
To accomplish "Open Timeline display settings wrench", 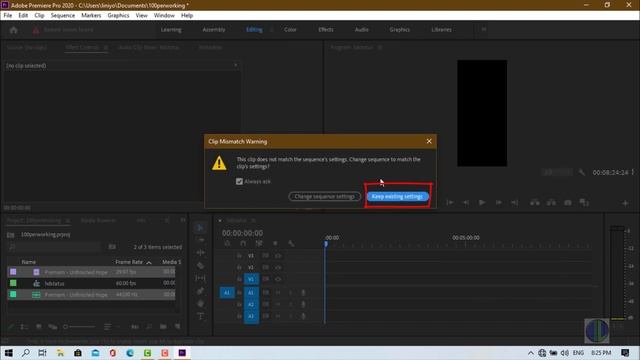I will [x=291, y=243].
